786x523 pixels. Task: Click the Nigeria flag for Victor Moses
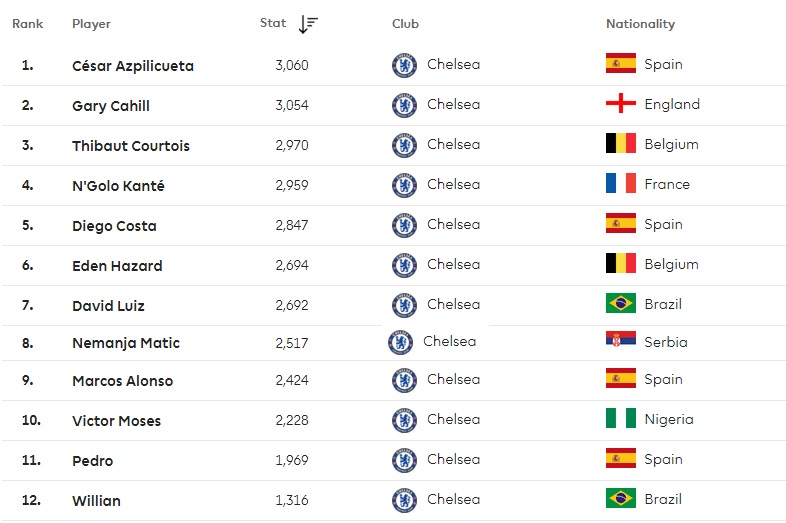point(621,419)
